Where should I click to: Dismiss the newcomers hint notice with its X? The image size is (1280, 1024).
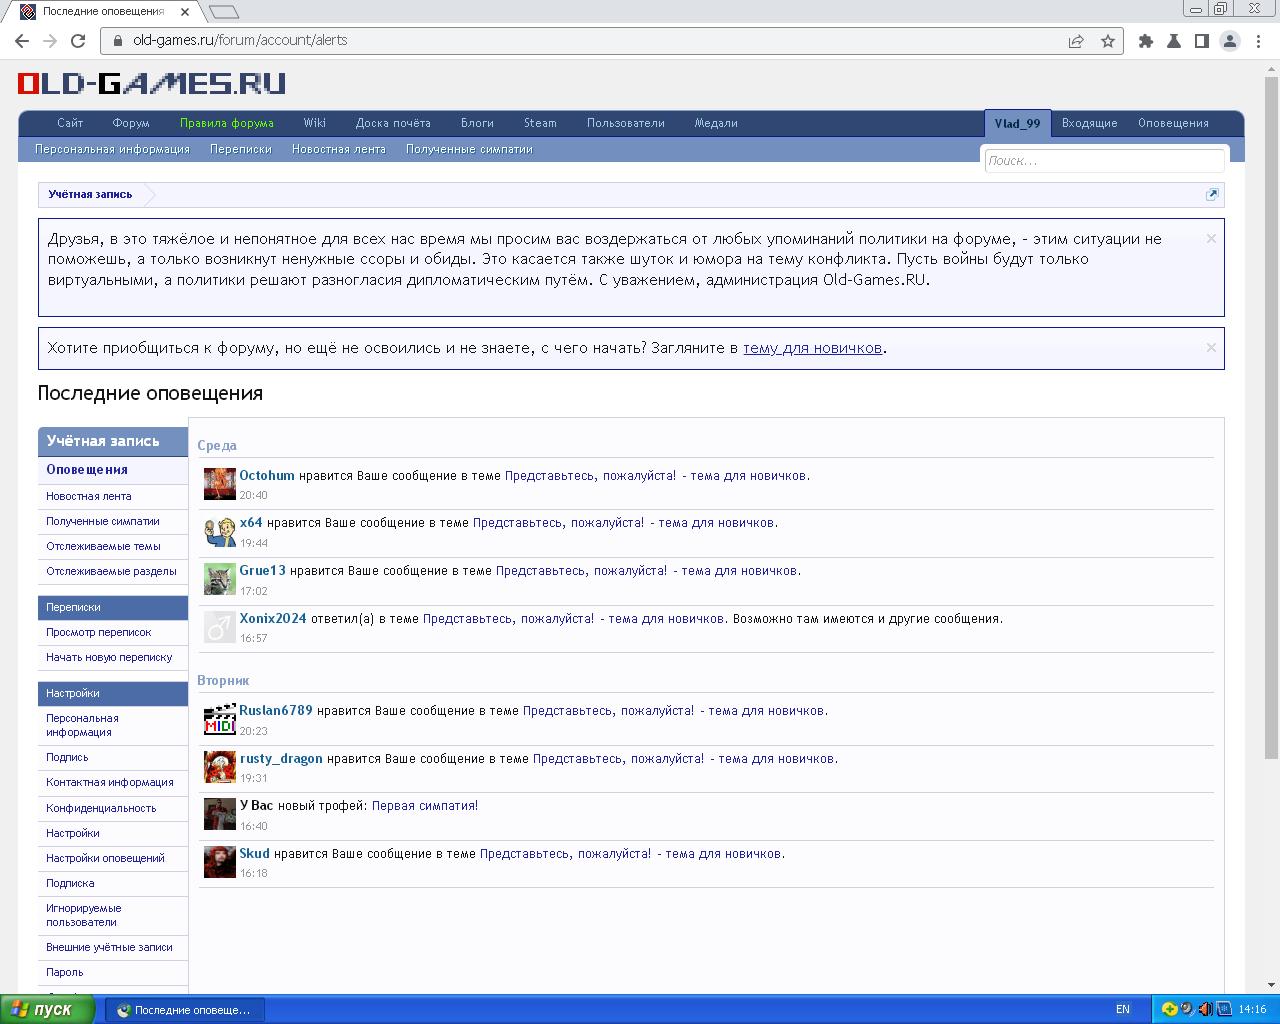[x=1211, y=347]
